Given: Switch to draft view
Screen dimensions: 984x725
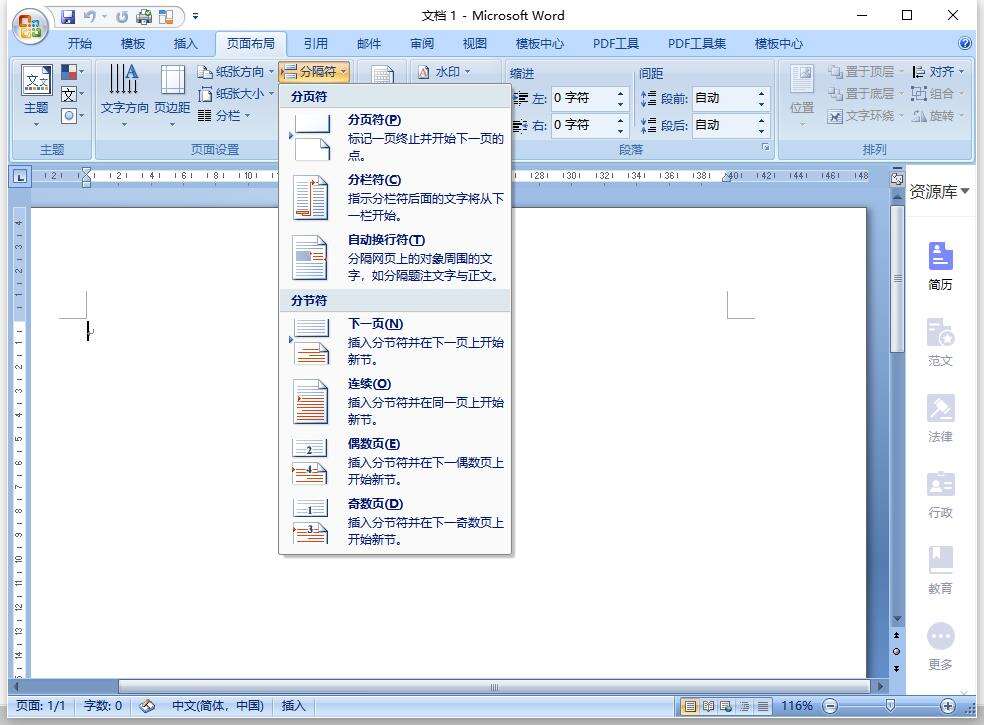Looking at the screenshot, I should [763, 707].
